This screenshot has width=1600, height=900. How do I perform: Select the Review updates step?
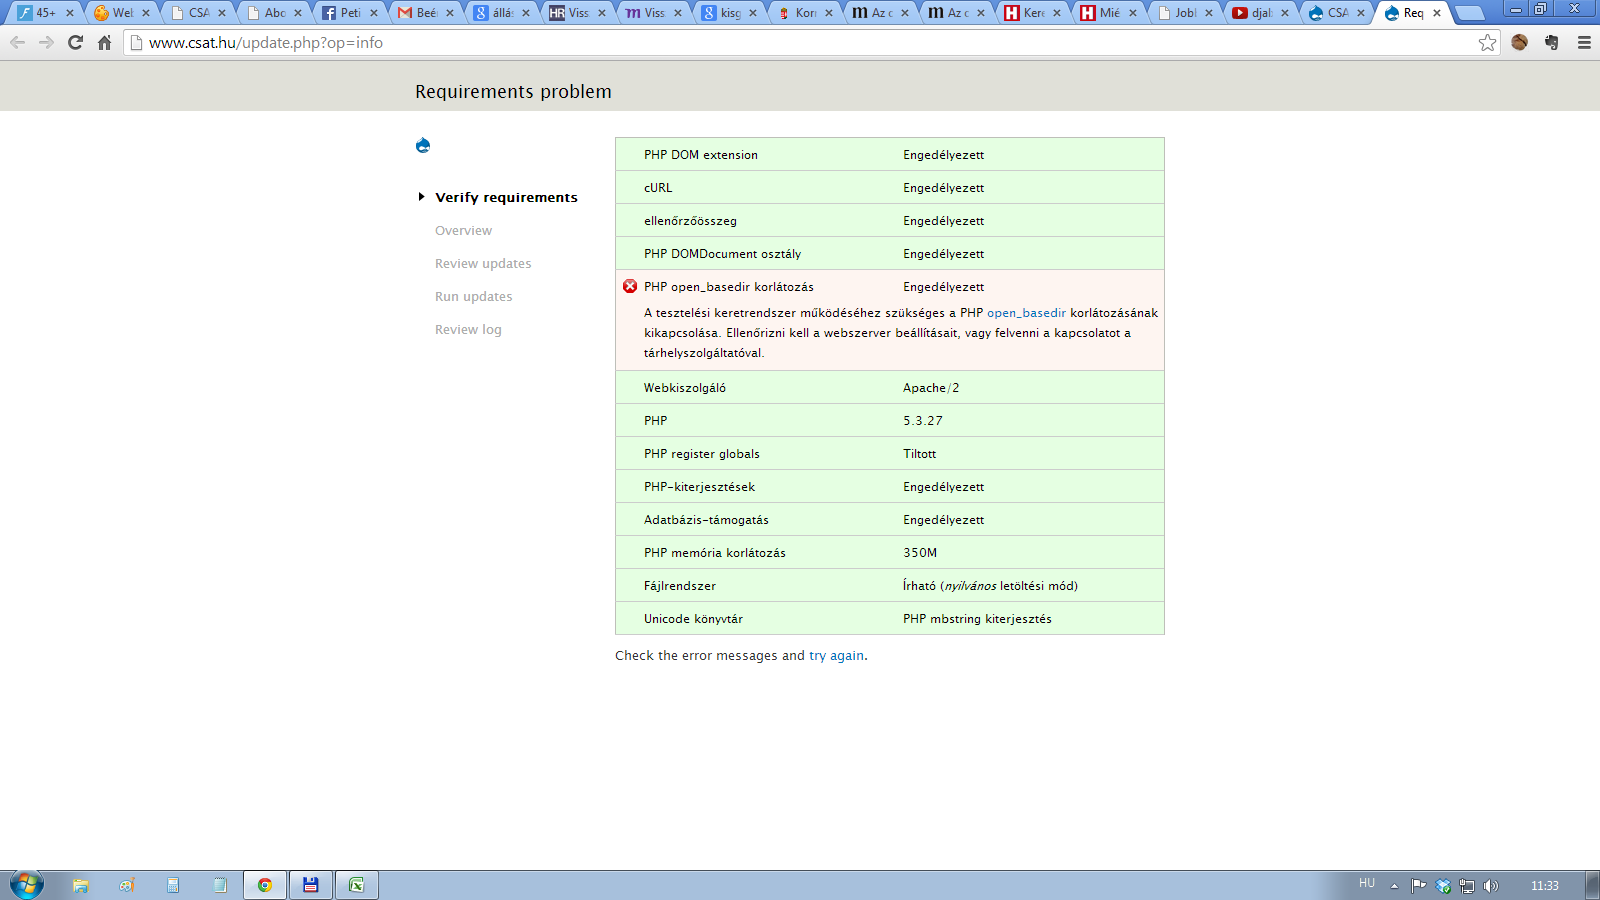[x=483, y=264]
